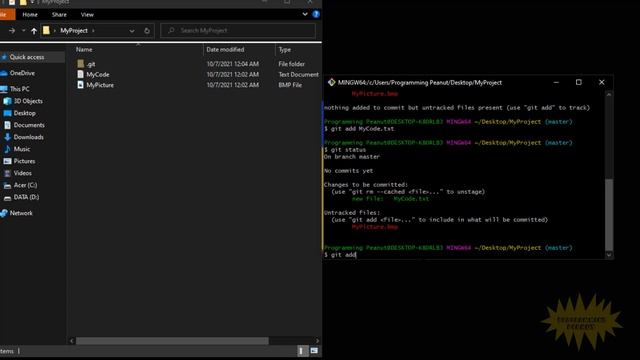Select This PC in navigation pane
640x360 pixels.
point(20,89)
